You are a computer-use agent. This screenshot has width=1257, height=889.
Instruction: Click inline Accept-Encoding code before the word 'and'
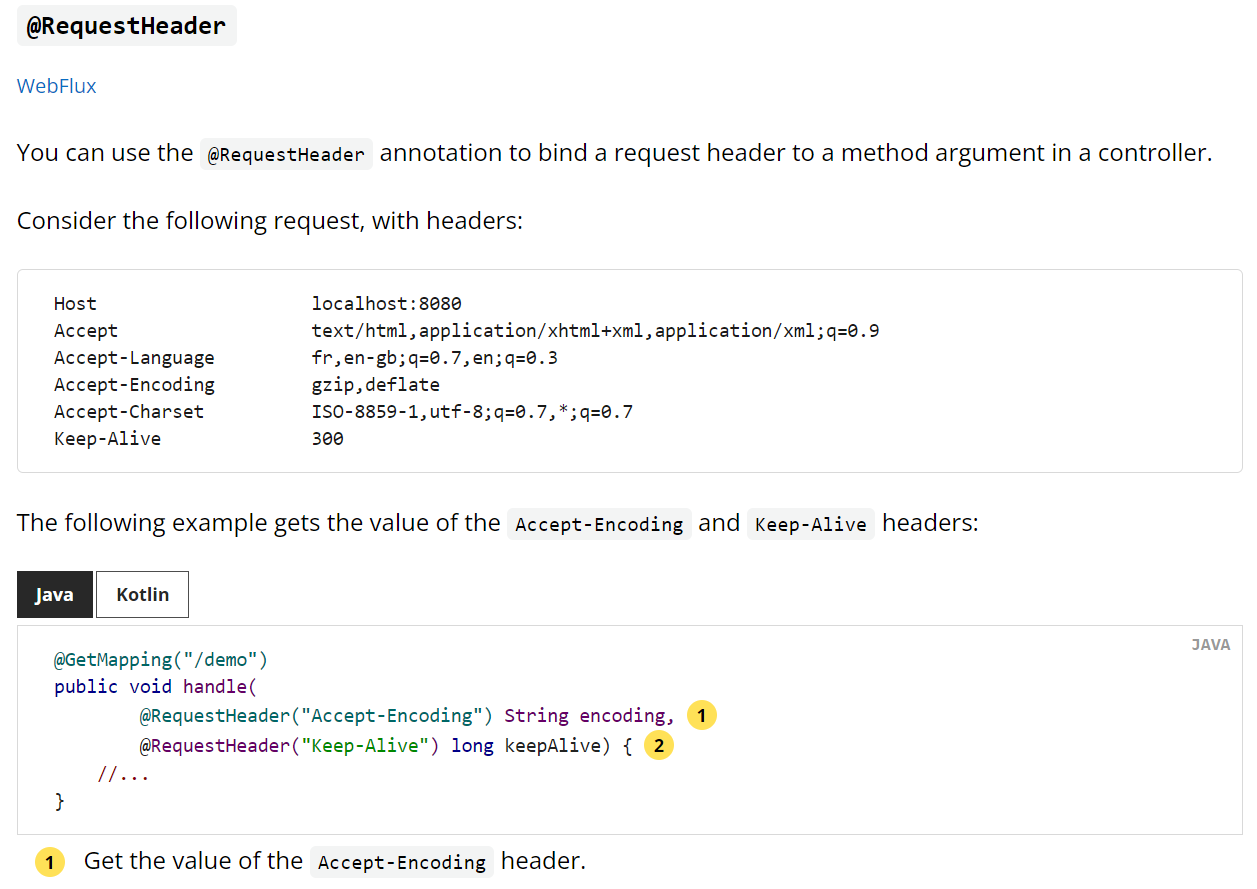(x=600, y=524)
